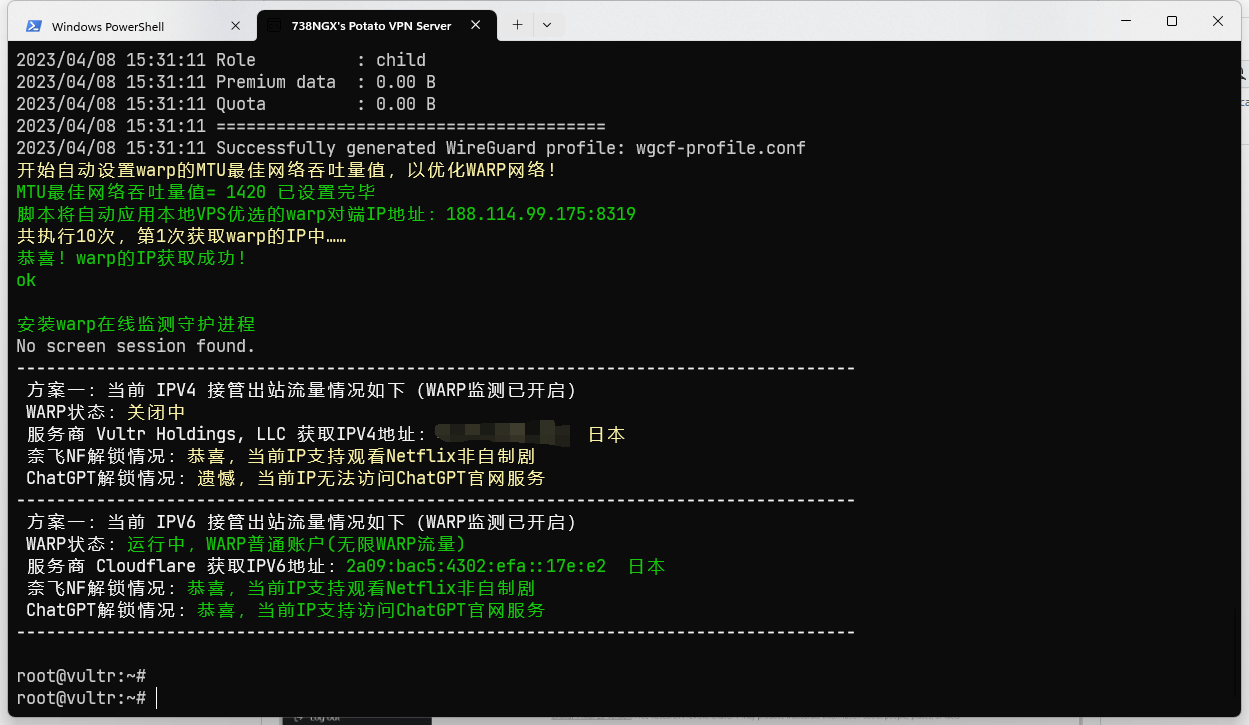Image resolution: width=1249 pixels, height=725 pixels.
Task: Close the terminal window
Action: (x=1217, y=21)
